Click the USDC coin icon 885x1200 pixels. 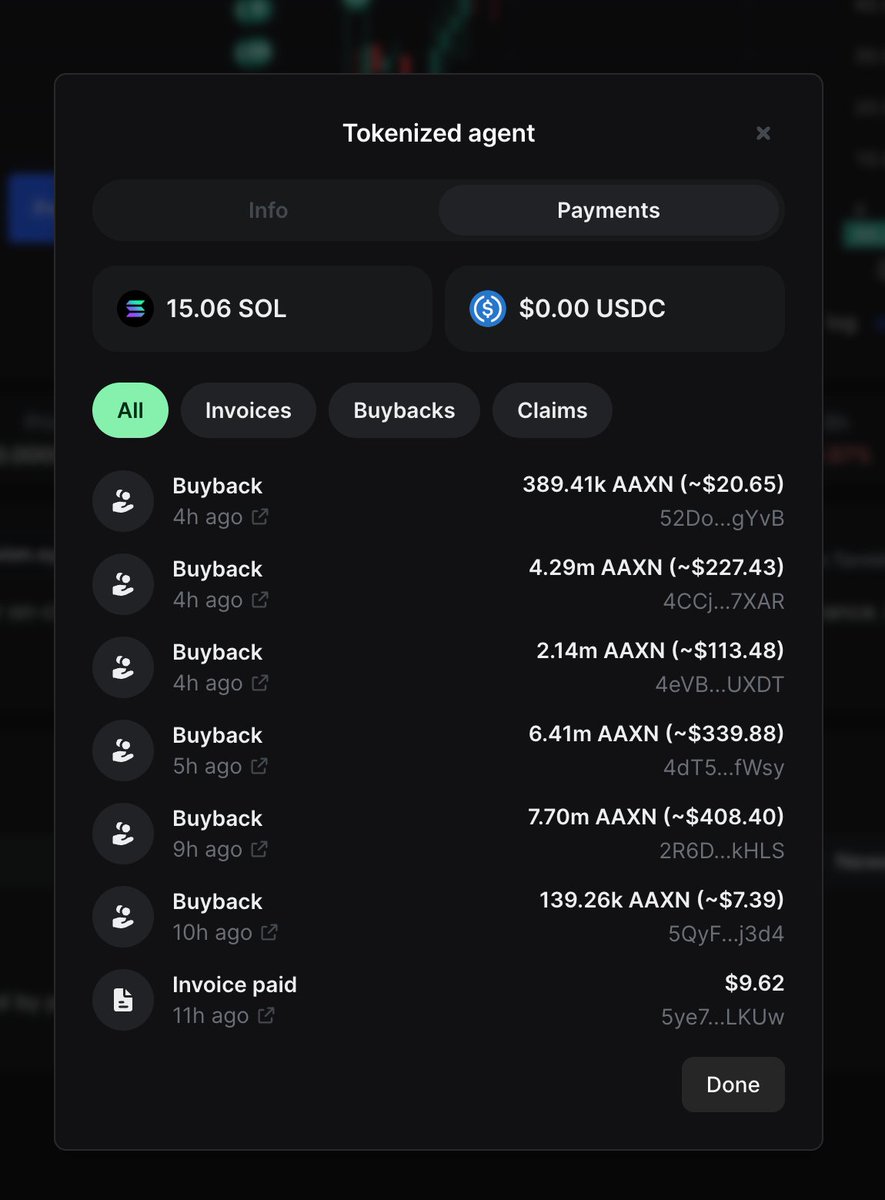click(x=488, y=309)
